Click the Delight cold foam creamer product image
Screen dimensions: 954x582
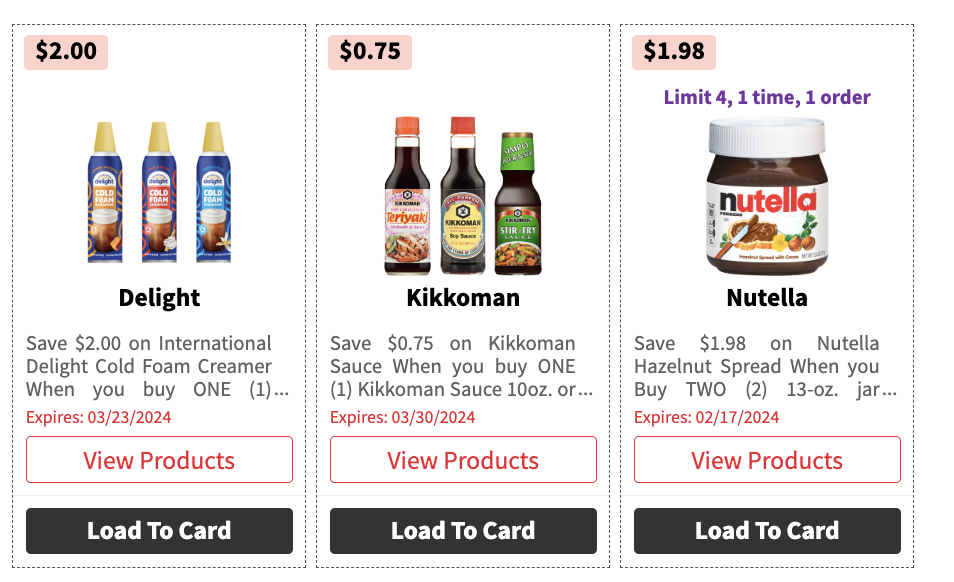tap(159, 195)
